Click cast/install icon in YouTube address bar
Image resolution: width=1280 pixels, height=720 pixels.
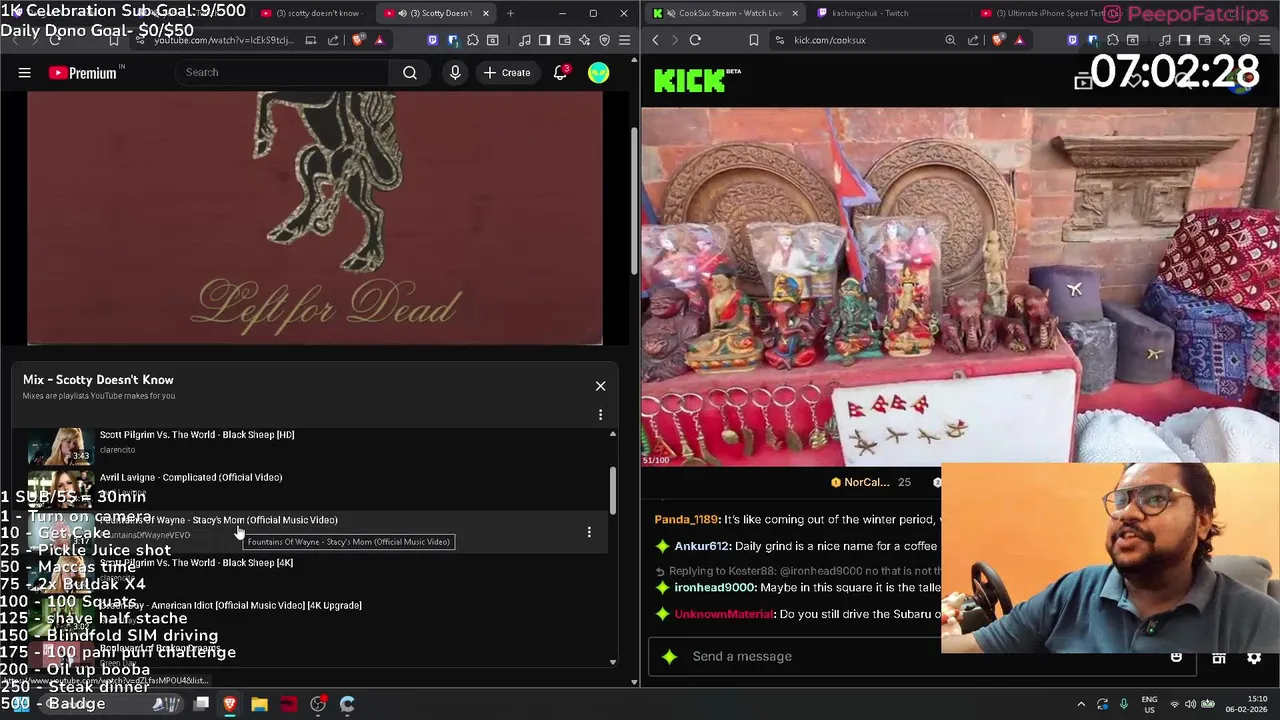click(311, 40)
